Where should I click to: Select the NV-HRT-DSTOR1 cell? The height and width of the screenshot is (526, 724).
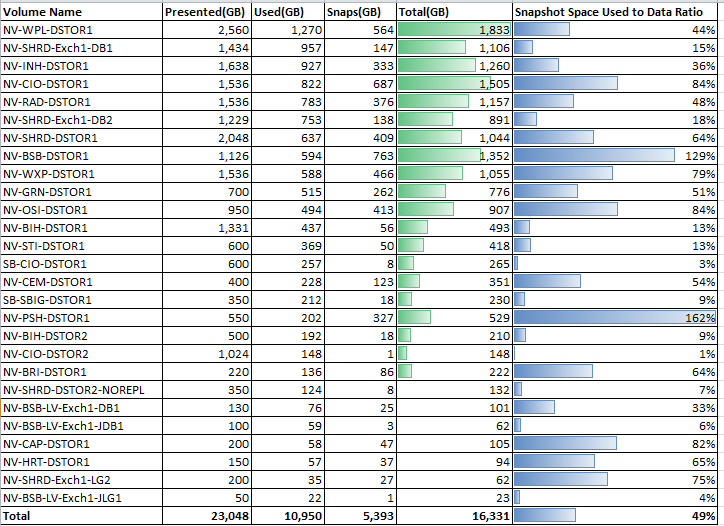click(82, 462)
